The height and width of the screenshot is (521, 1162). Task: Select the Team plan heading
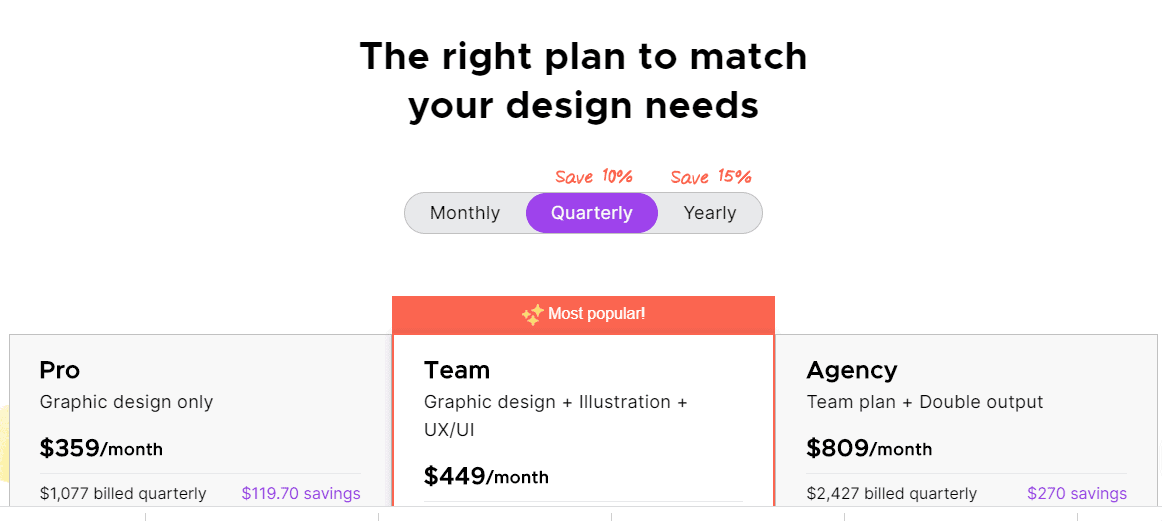click(x=456, y=370)
